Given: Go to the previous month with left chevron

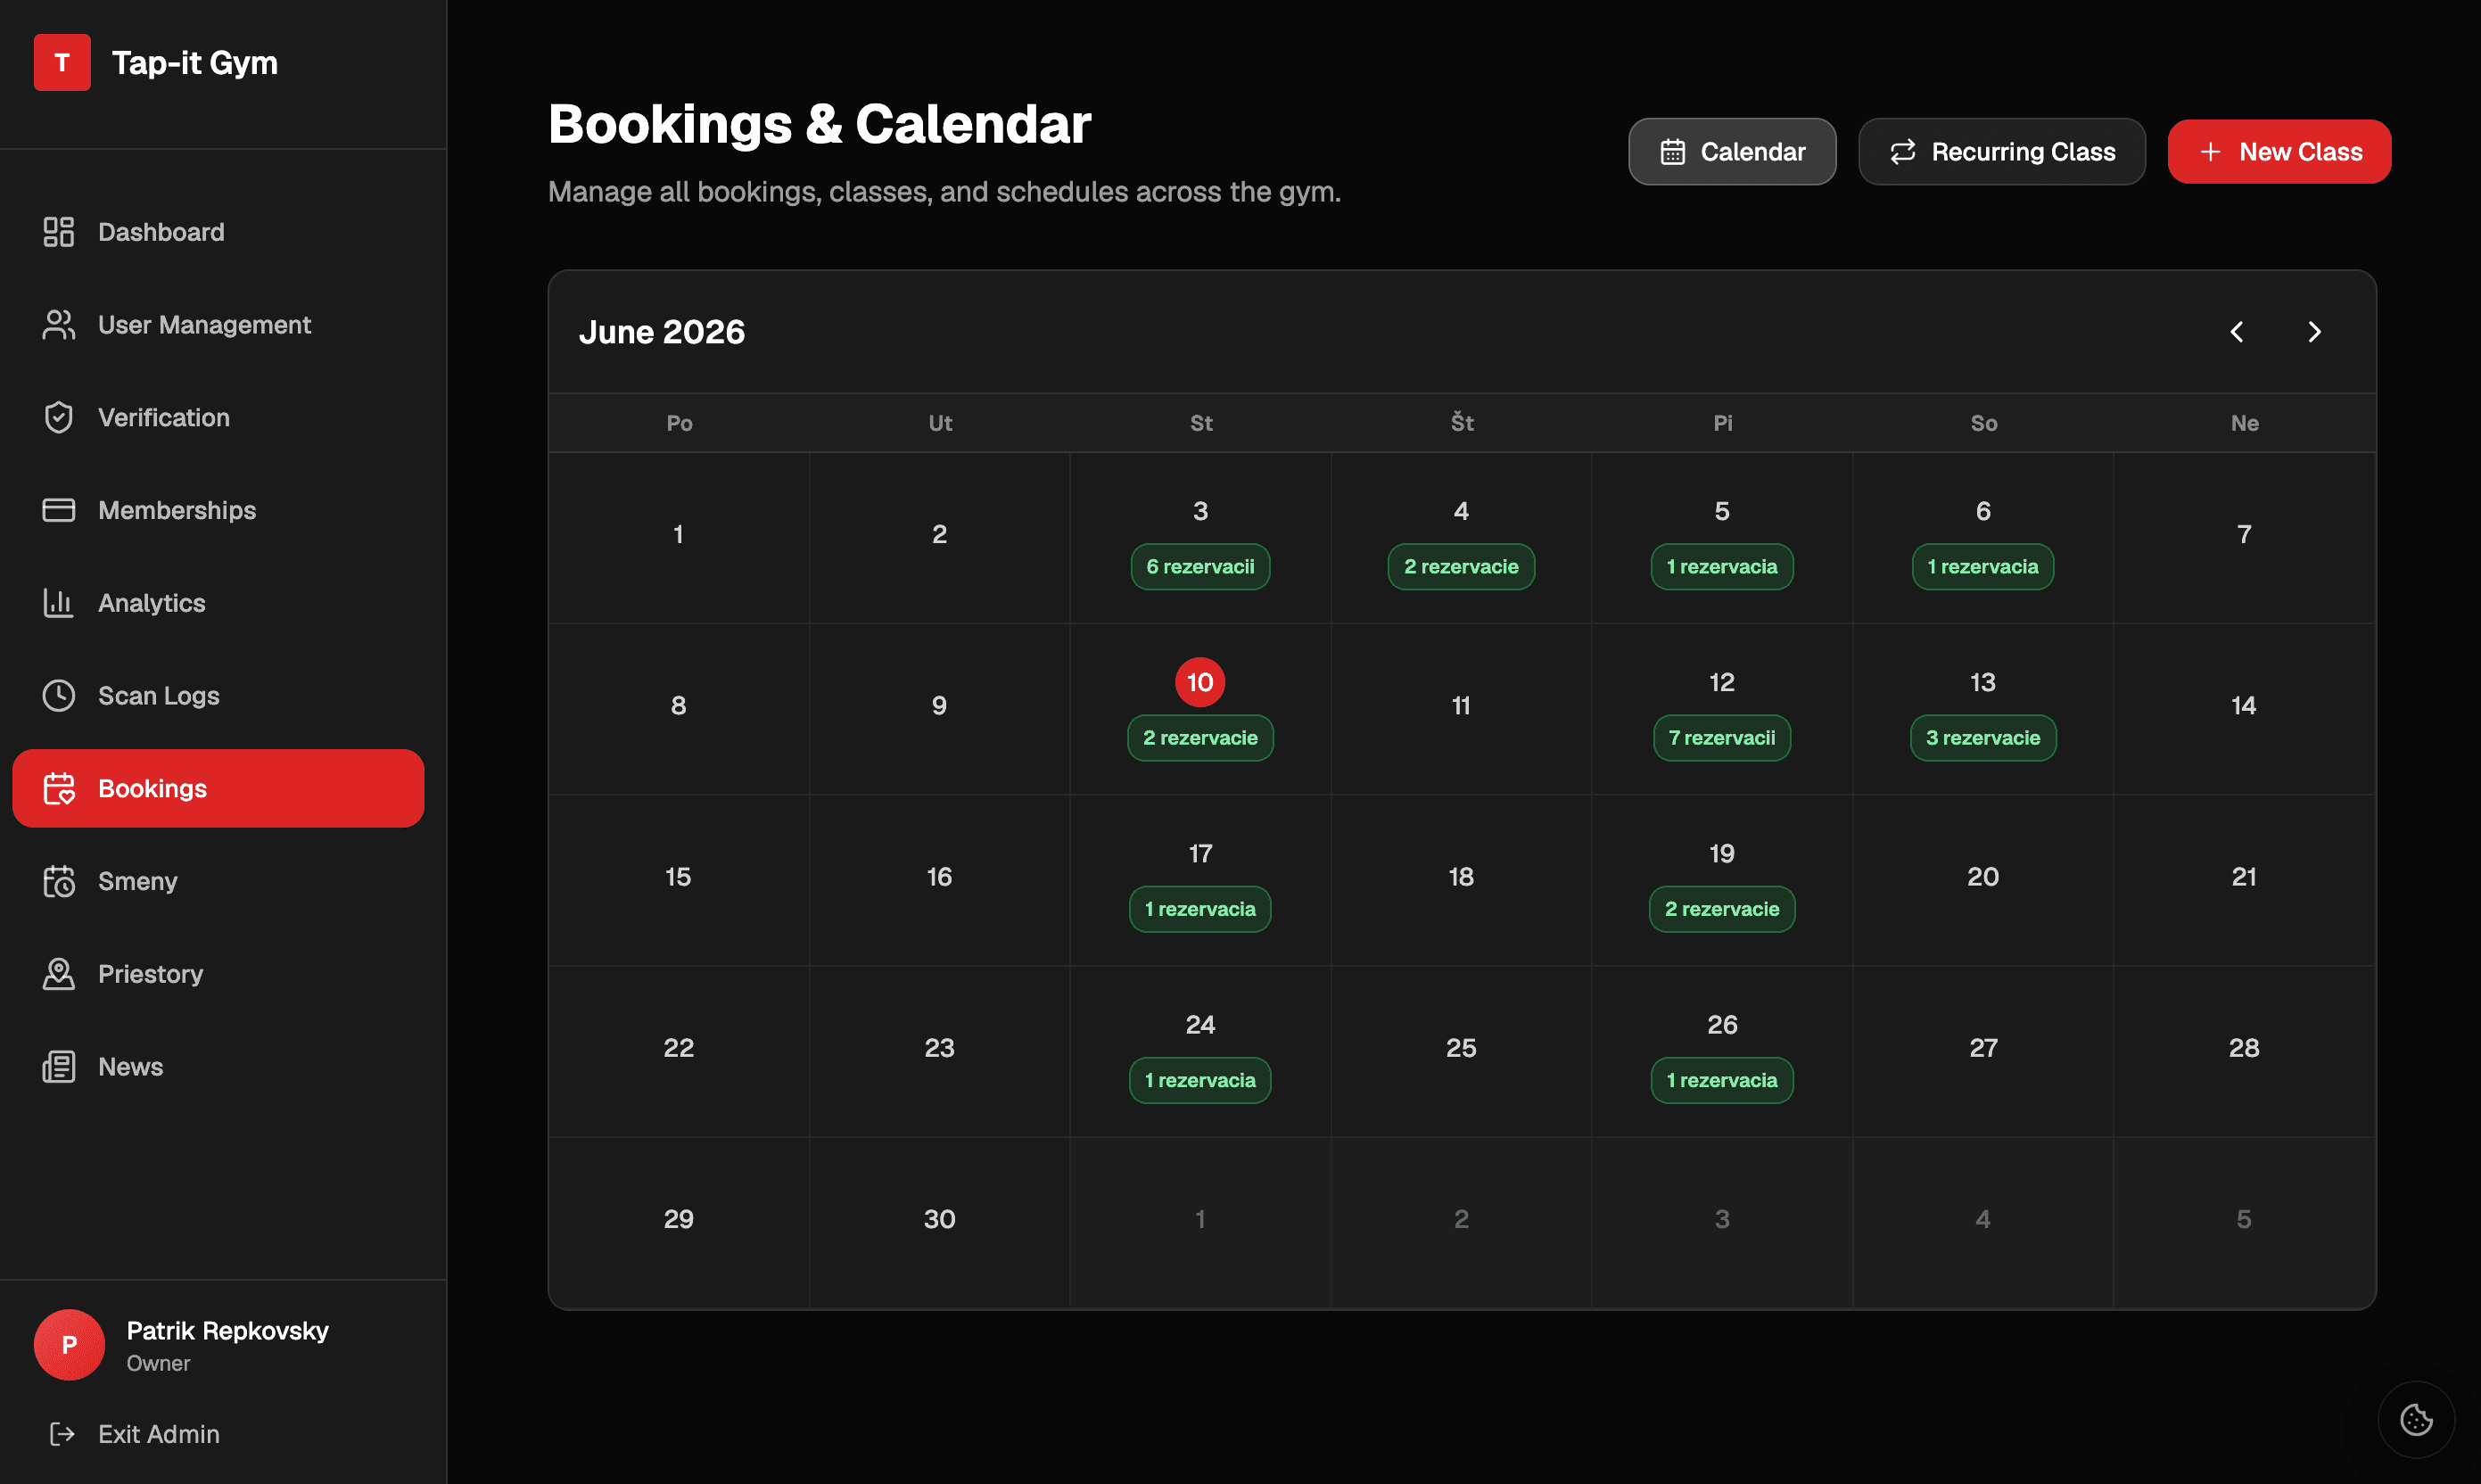Looking at the screenshot, I should 2237,332.
